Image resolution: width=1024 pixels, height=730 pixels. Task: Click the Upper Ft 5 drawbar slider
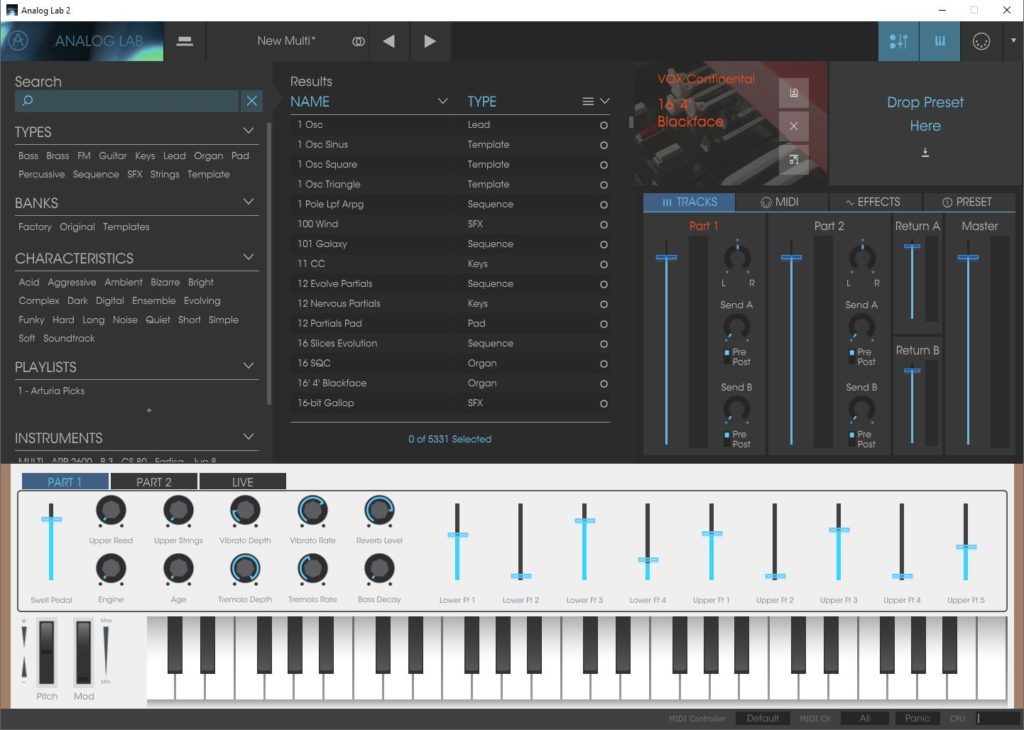(966, 547)
